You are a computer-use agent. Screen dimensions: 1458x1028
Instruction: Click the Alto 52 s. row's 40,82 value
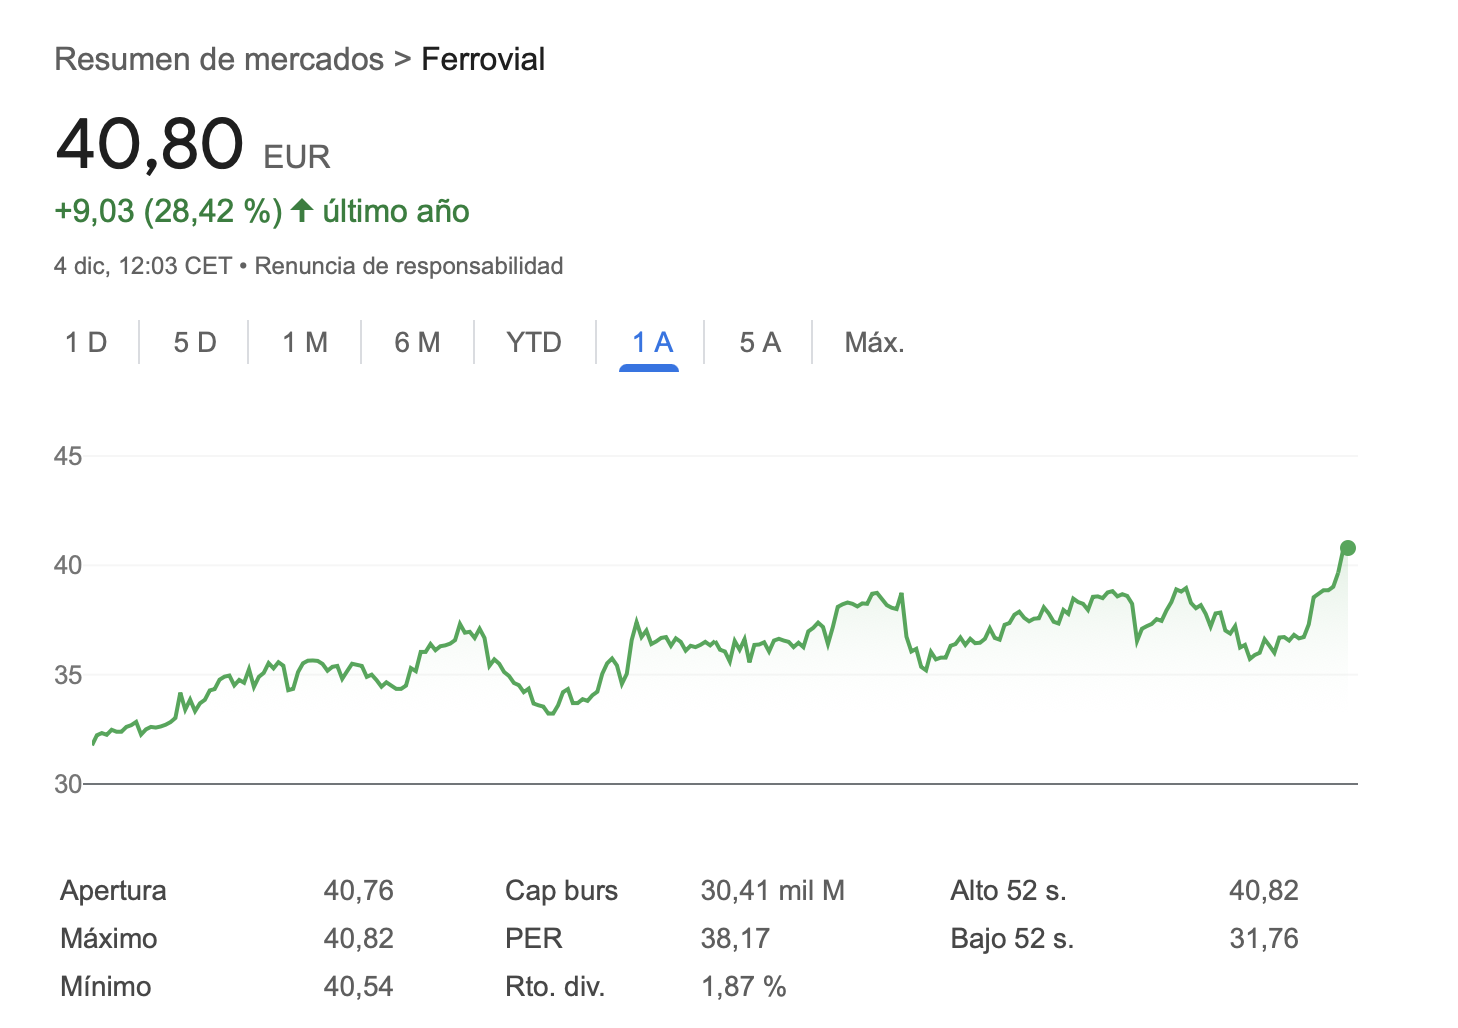click(x=1264, y=891)
